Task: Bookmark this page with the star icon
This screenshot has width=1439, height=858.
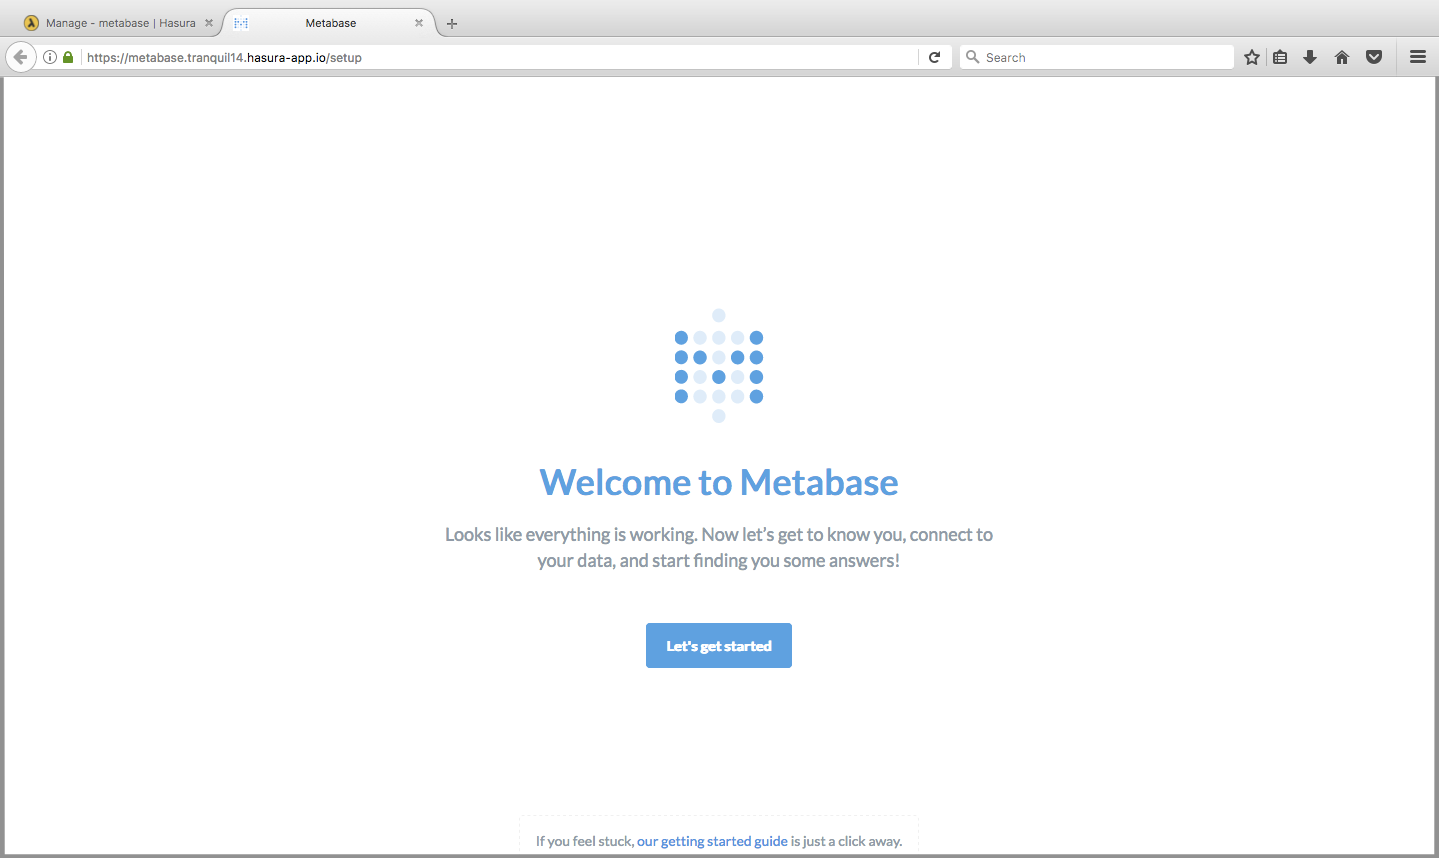Action: pos(1252,57)
